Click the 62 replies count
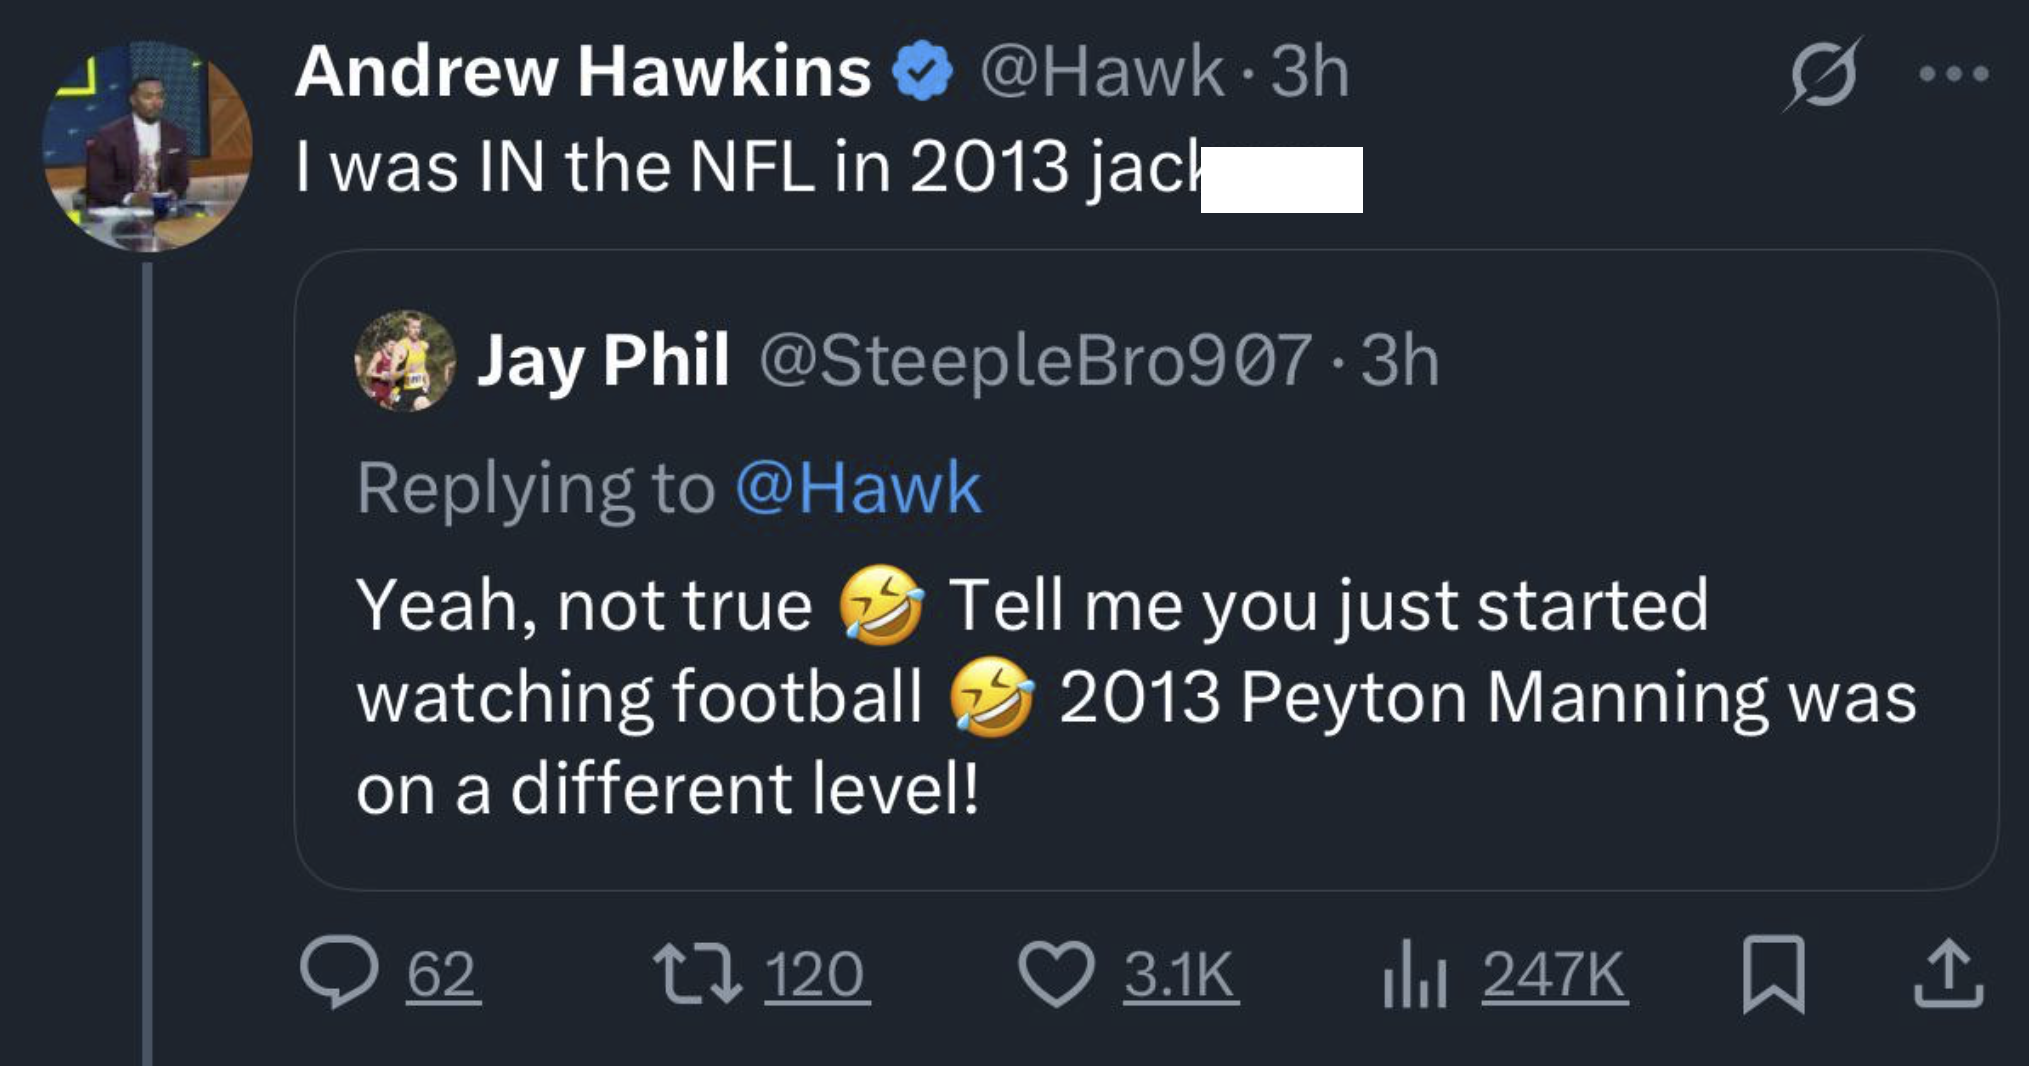 tap(441, 974)
